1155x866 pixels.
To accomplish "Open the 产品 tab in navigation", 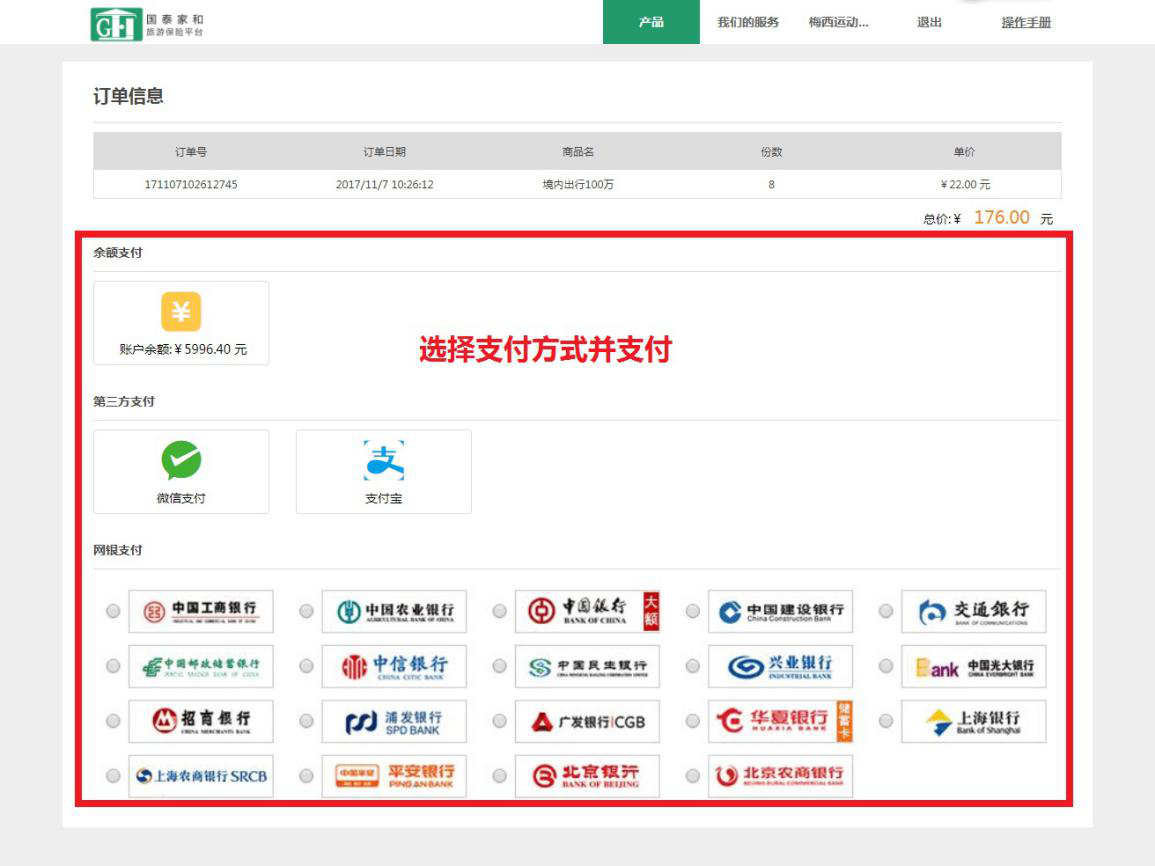I will (651, 22).
